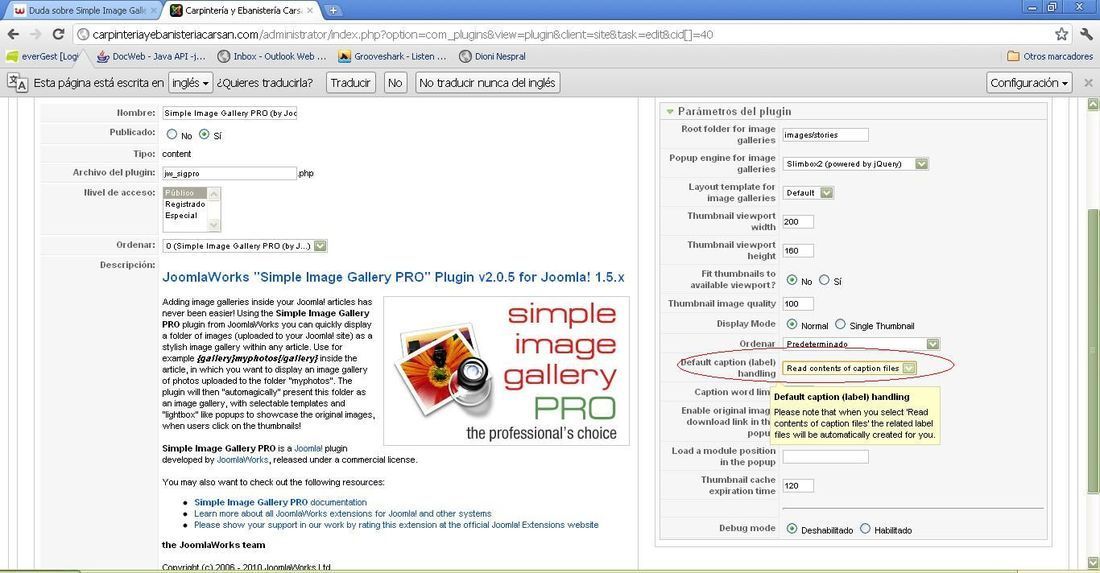Select Single Thumbnail display mode

point(840,324)
